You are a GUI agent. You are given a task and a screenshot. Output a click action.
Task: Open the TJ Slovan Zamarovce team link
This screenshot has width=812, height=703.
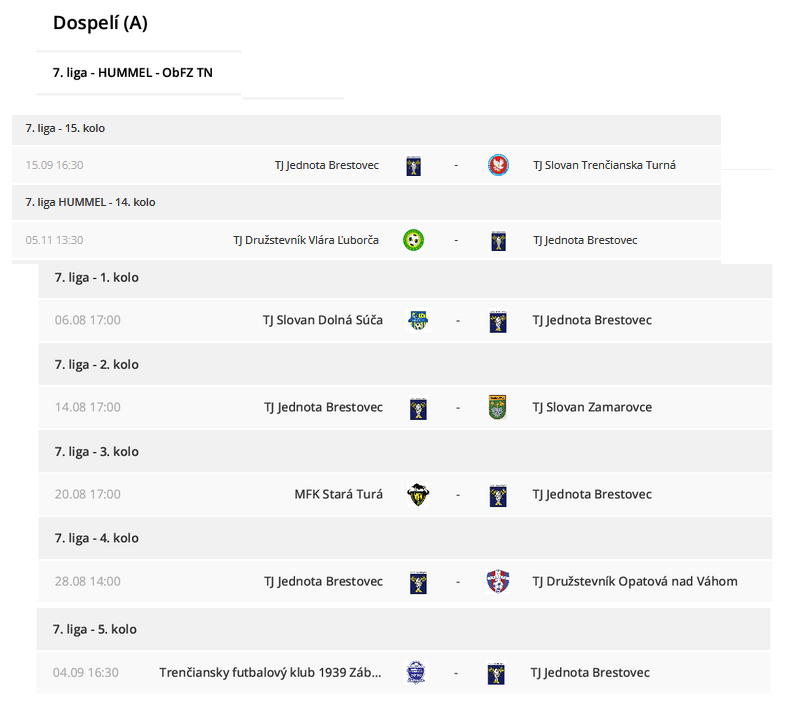click(x=592, y=407)
